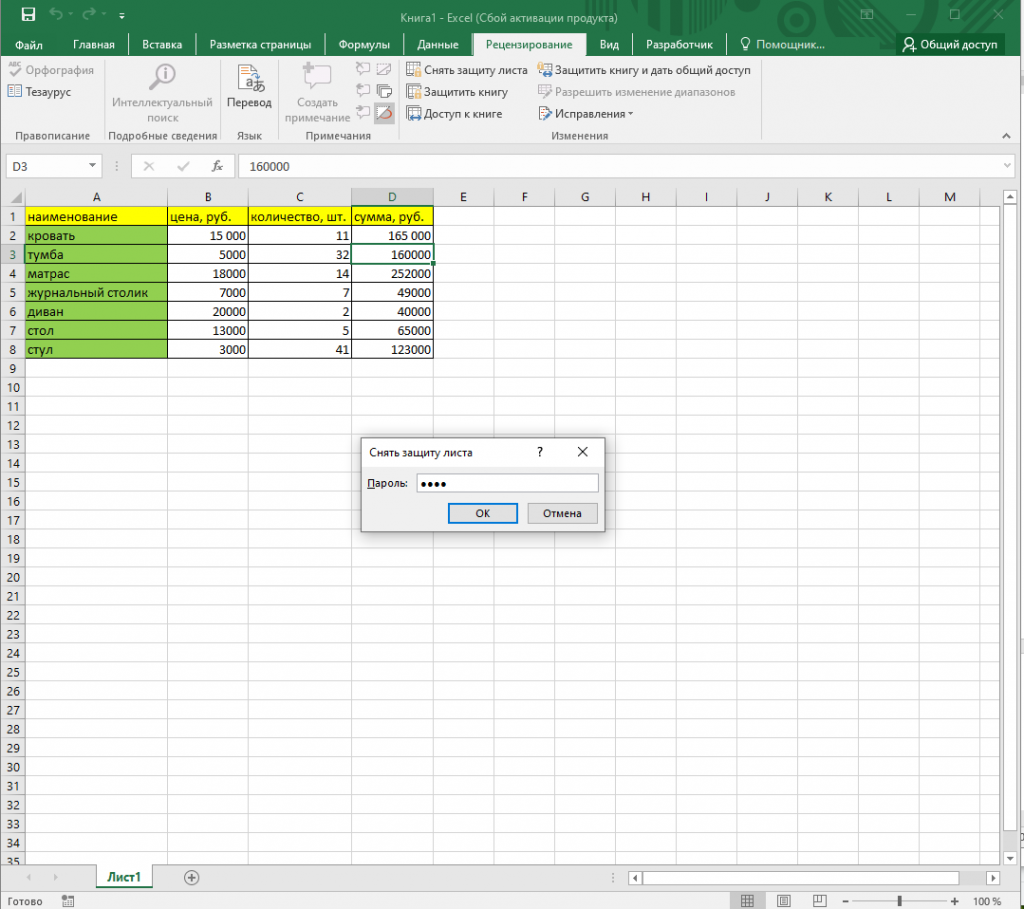Switch to the Формулы tab
The width and height of the screenshot is (1024, 909).
[364, 44]
